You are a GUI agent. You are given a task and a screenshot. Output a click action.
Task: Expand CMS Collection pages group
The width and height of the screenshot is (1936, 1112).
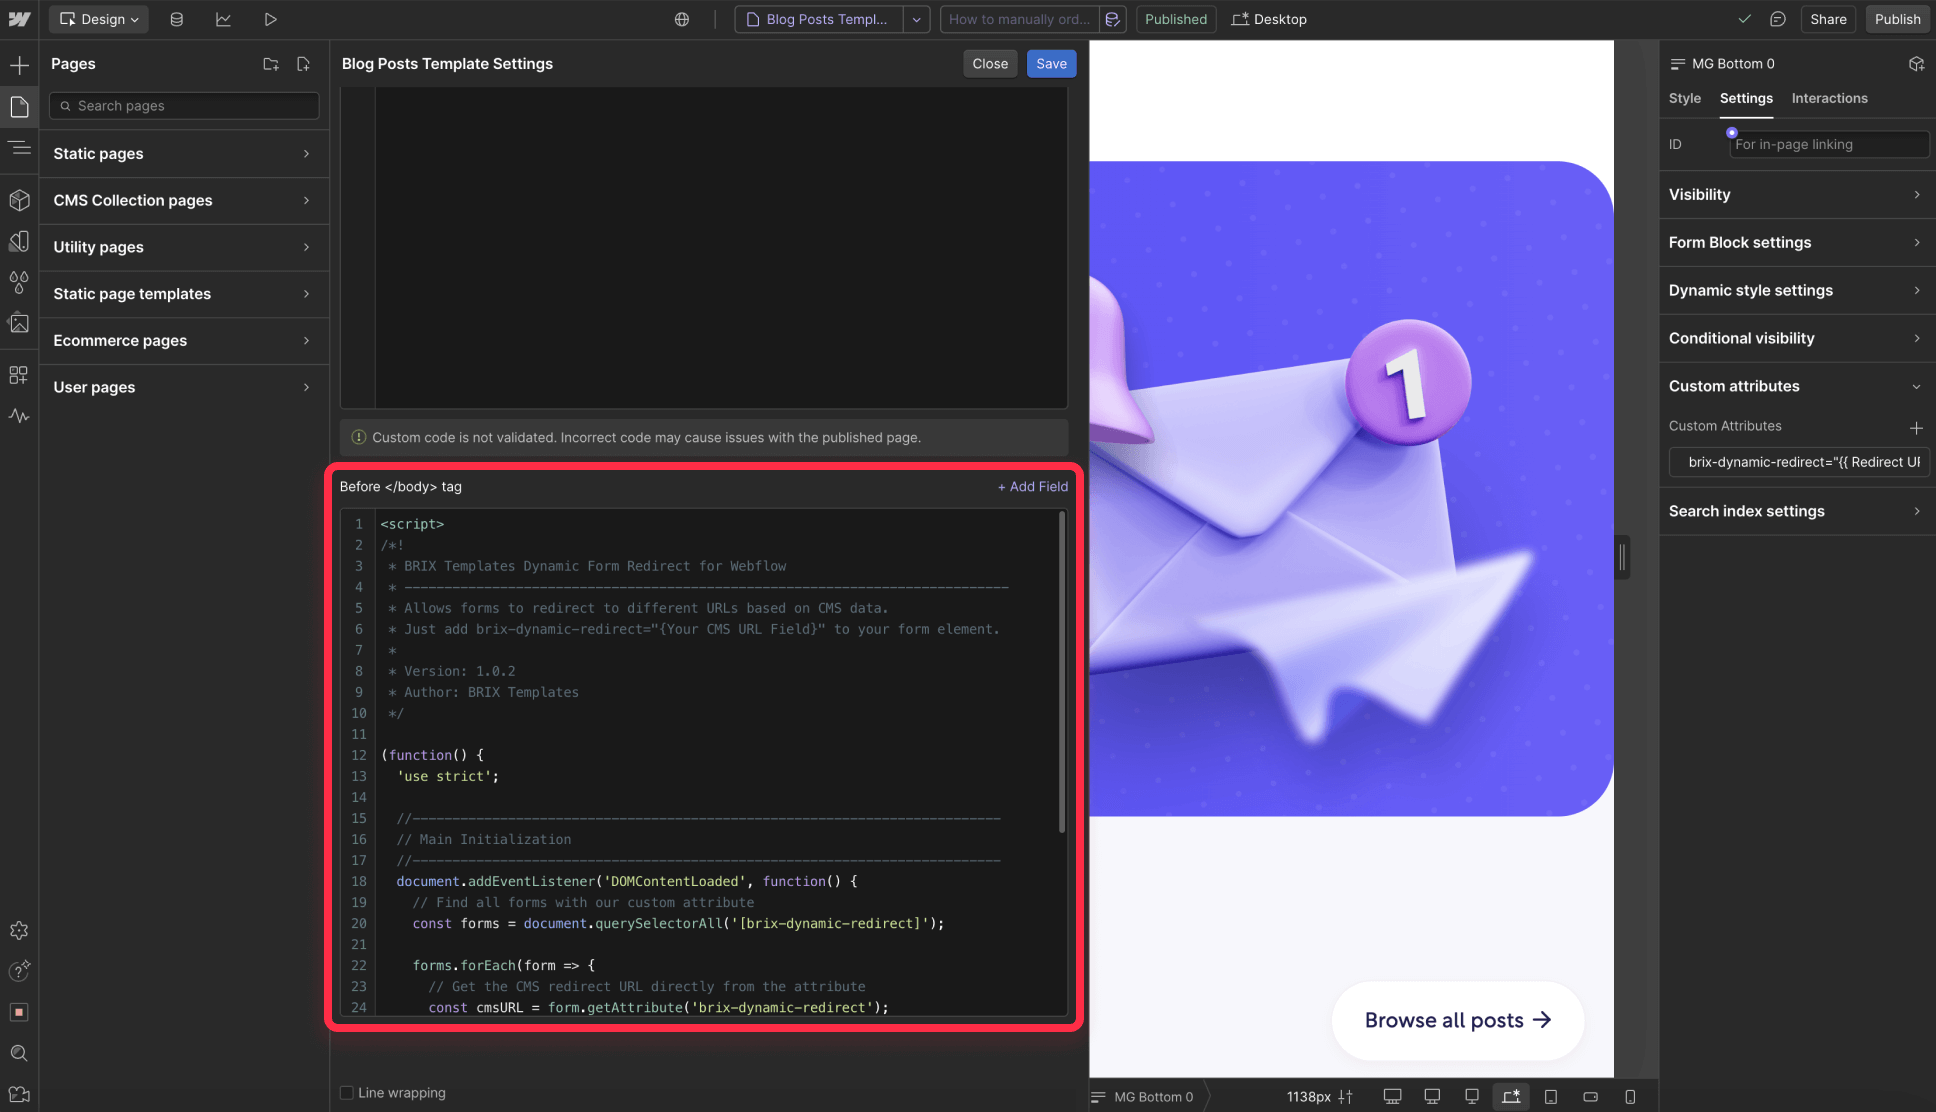(184, 201)
